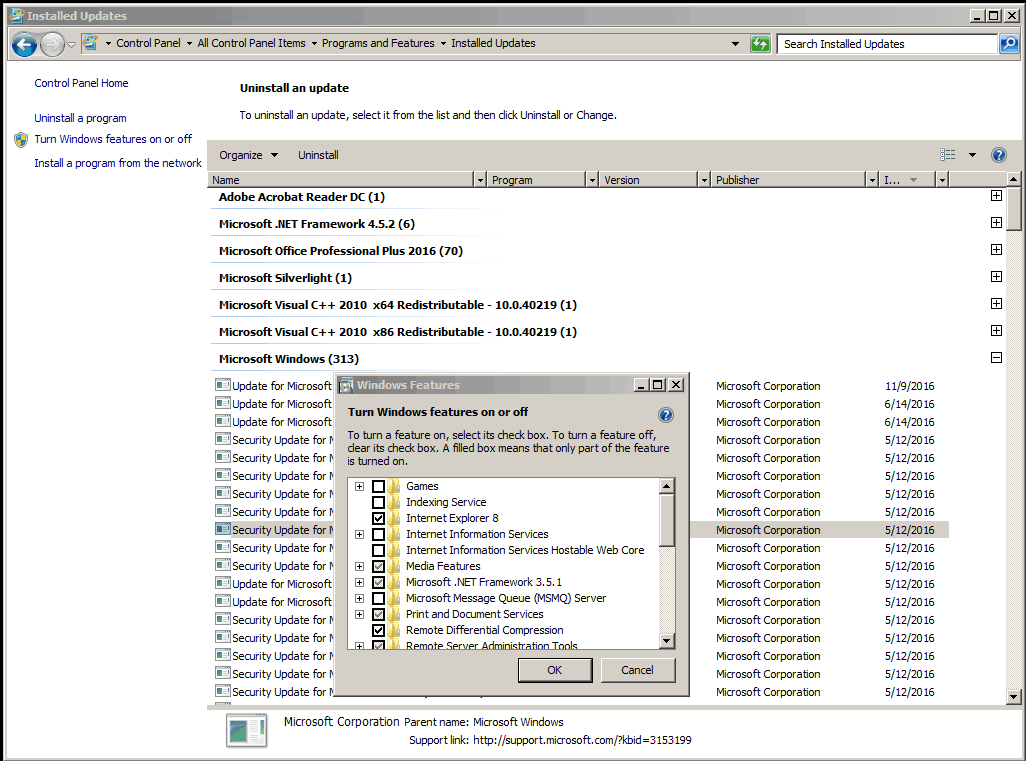Screen dimensions: 1026x761
Task: Click Turn Windows features on or off link
Action: (113, 139)
